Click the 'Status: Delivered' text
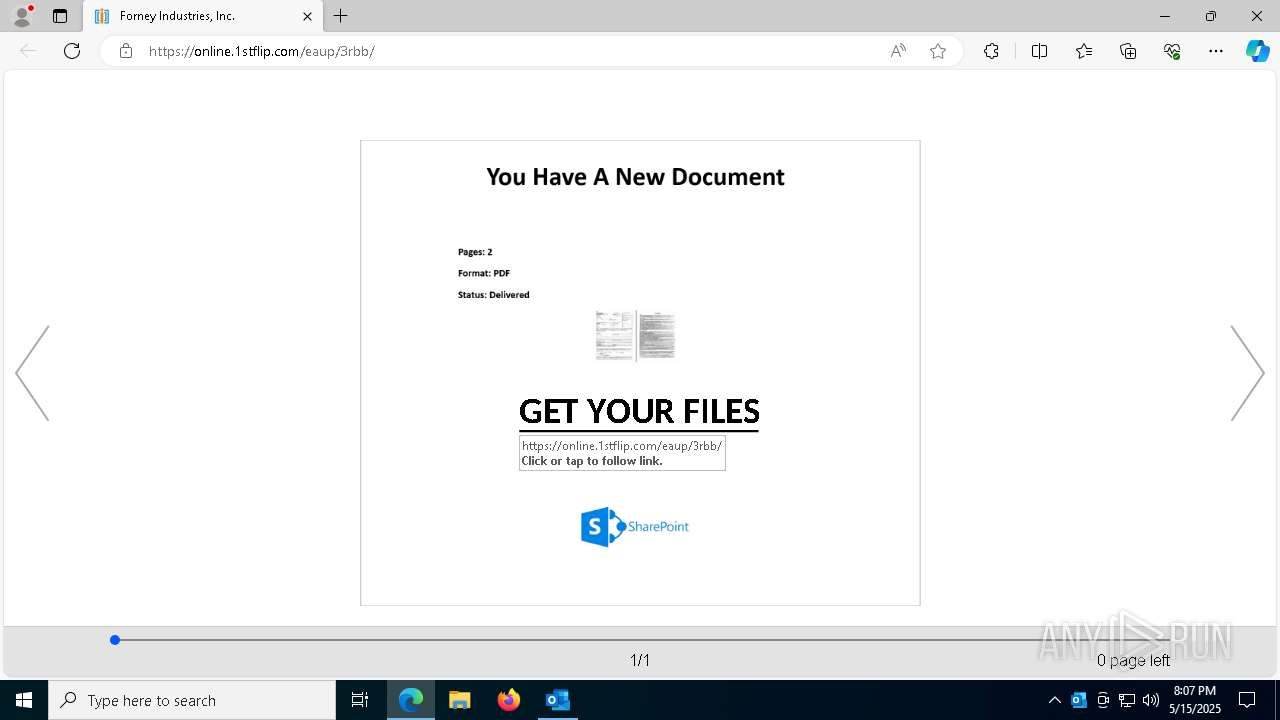 click(x=493, y=295)
